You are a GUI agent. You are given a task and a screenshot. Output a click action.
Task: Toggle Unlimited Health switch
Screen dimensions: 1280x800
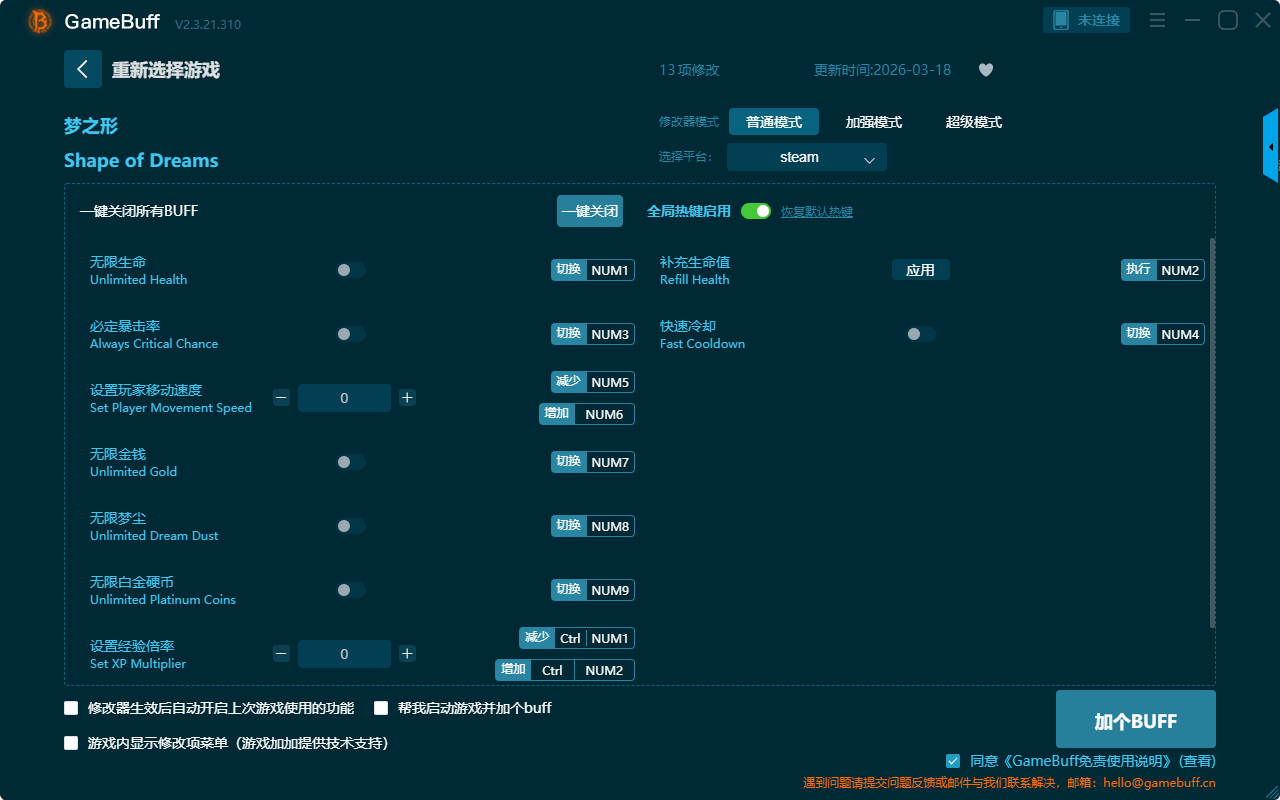click(x=351, y=270)
